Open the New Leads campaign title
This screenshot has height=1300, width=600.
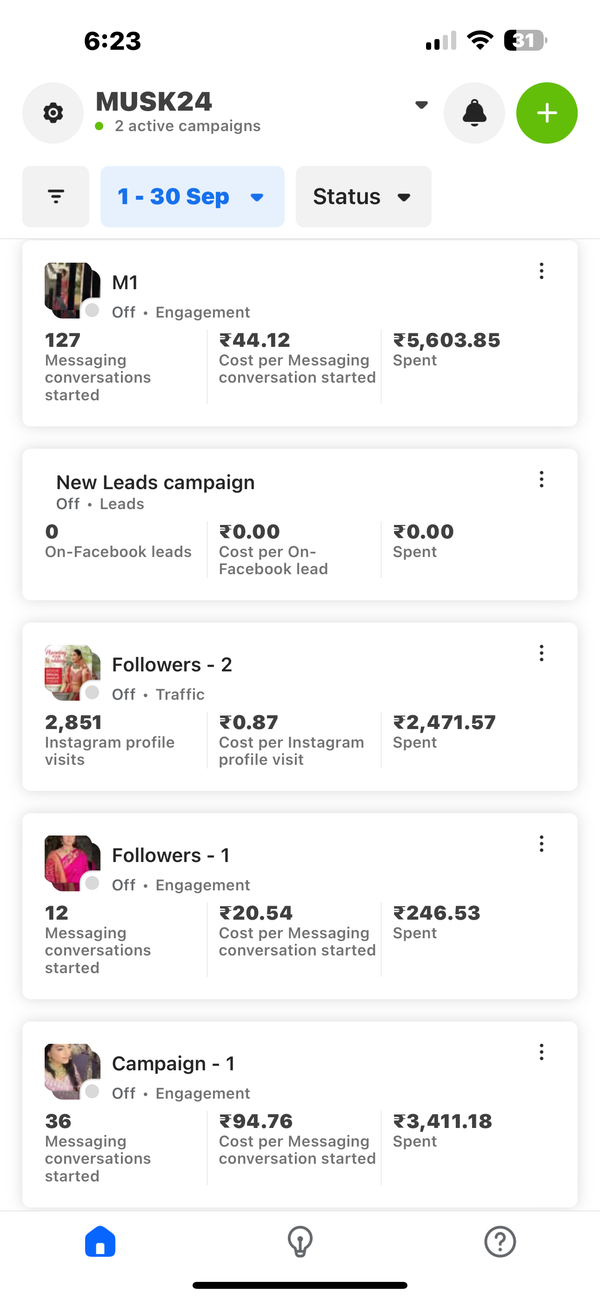pos(155,482)
